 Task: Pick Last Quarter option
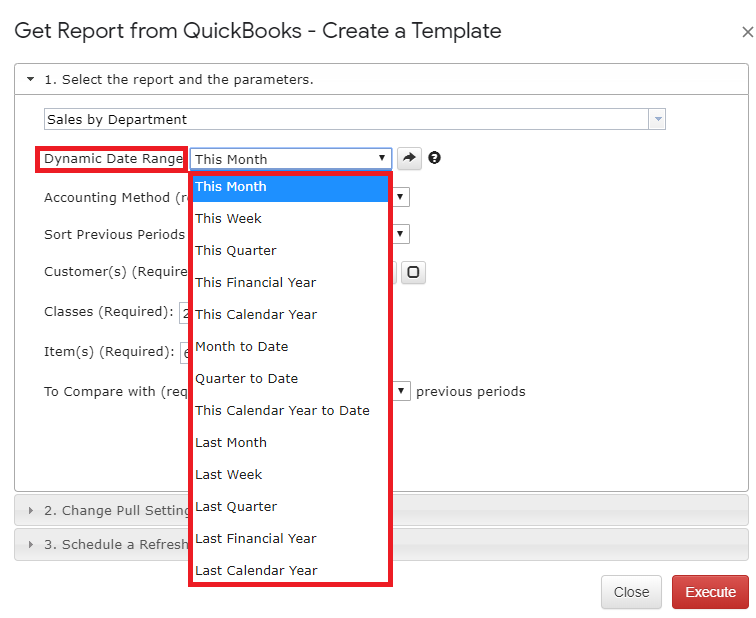coord(290,507)
